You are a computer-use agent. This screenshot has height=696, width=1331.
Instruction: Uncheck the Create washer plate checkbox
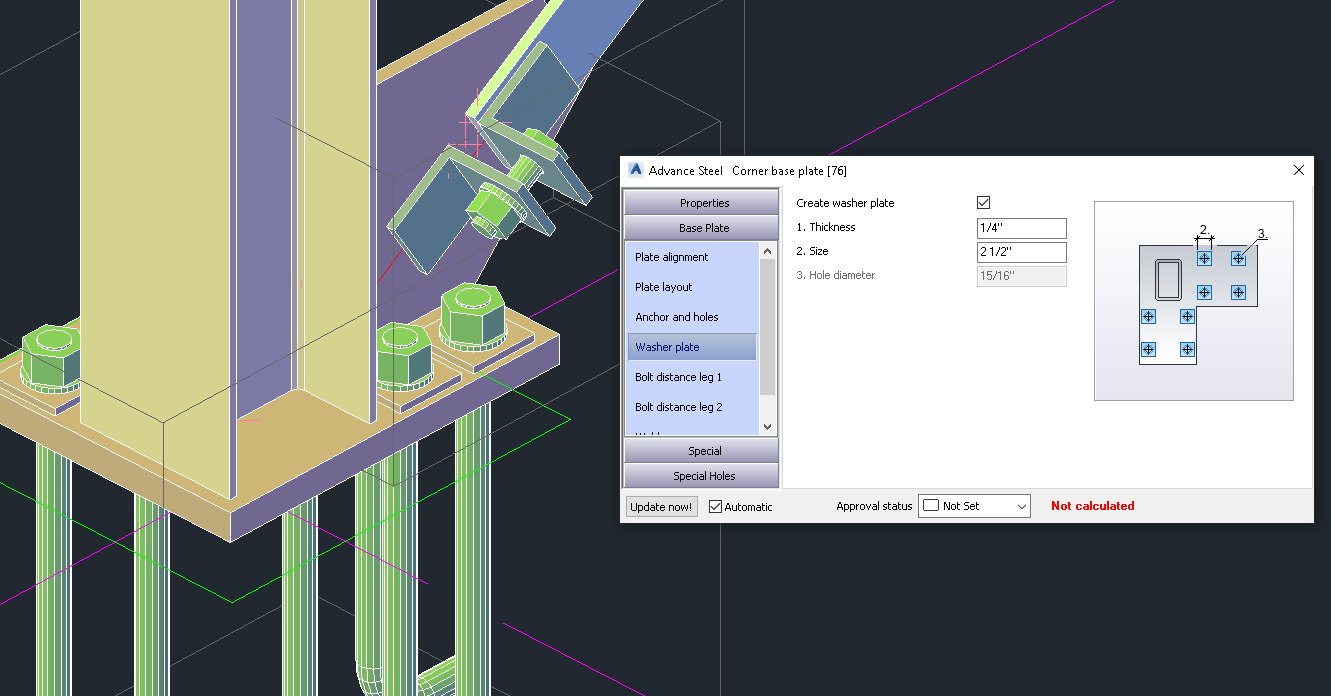pyautogui.click(x=983, y=202)
